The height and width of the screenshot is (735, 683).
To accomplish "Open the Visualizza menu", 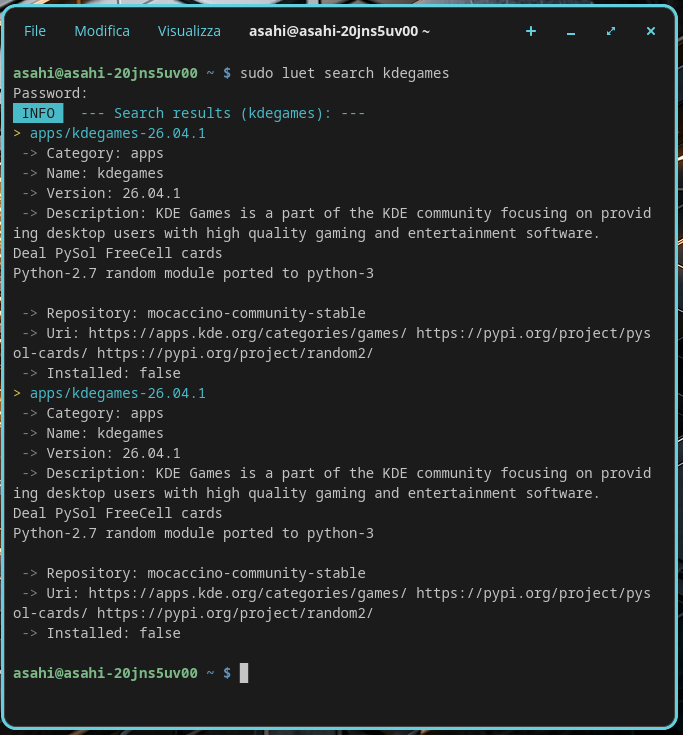I will click(189, 31).
